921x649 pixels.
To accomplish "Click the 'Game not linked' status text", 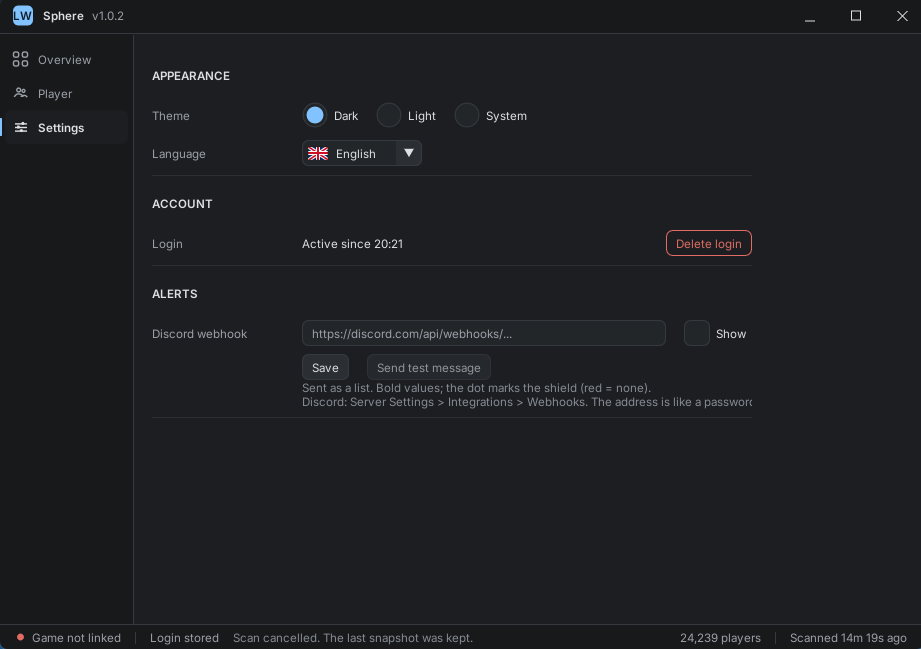I will pos(76,638).
